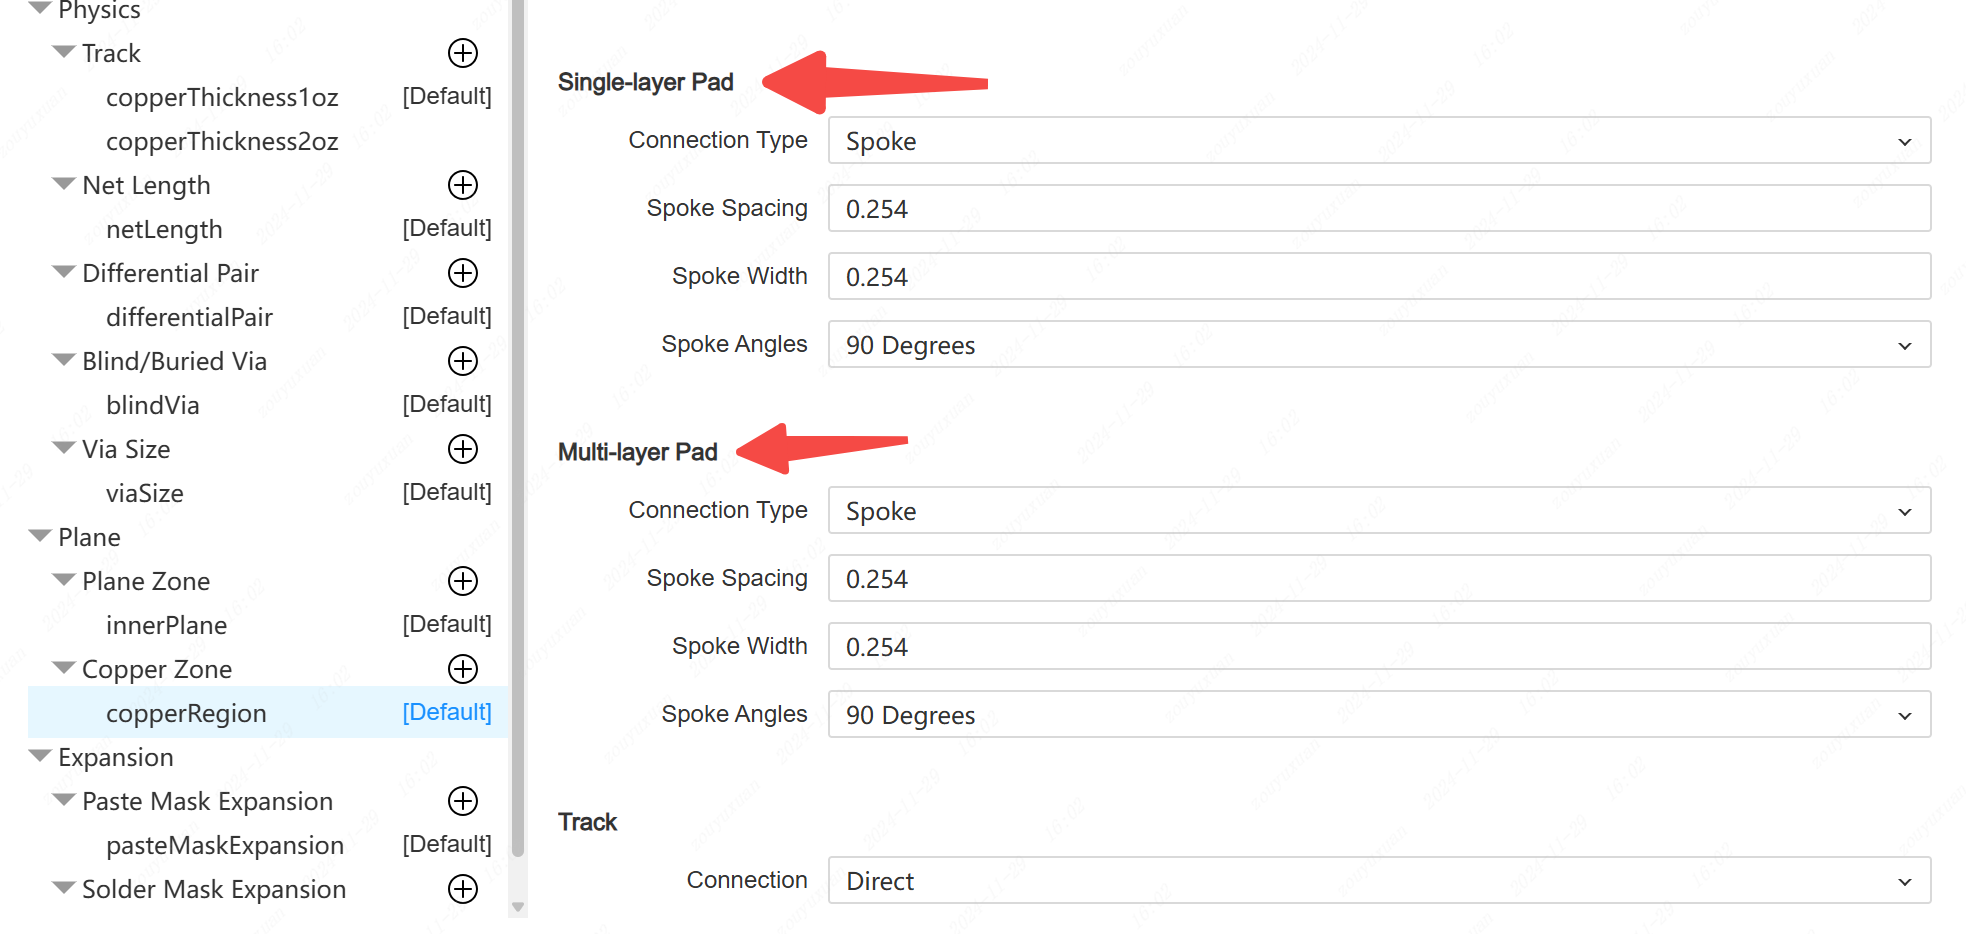Add a new Paste Mask Expansion rule
This screenshot has height=934, width=1966.
(x=462, y=801)
